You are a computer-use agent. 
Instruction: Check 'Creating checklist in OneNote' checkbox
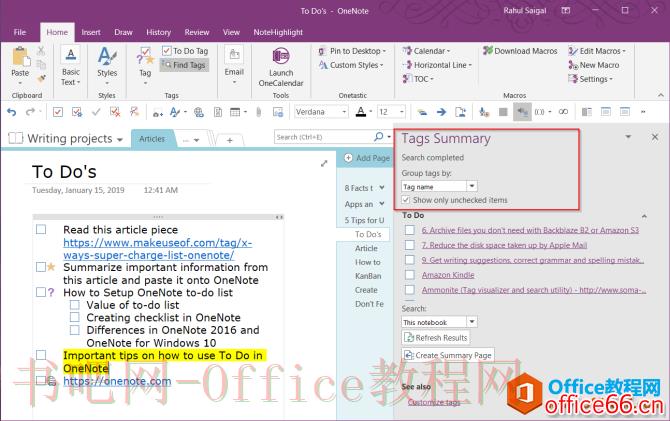click(74, 317)
